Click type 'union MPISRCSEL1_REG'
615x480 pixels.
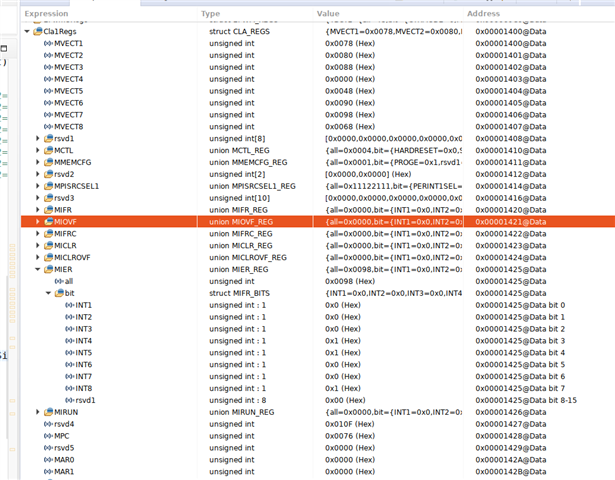pyautogui.click(x=252, y=186)
